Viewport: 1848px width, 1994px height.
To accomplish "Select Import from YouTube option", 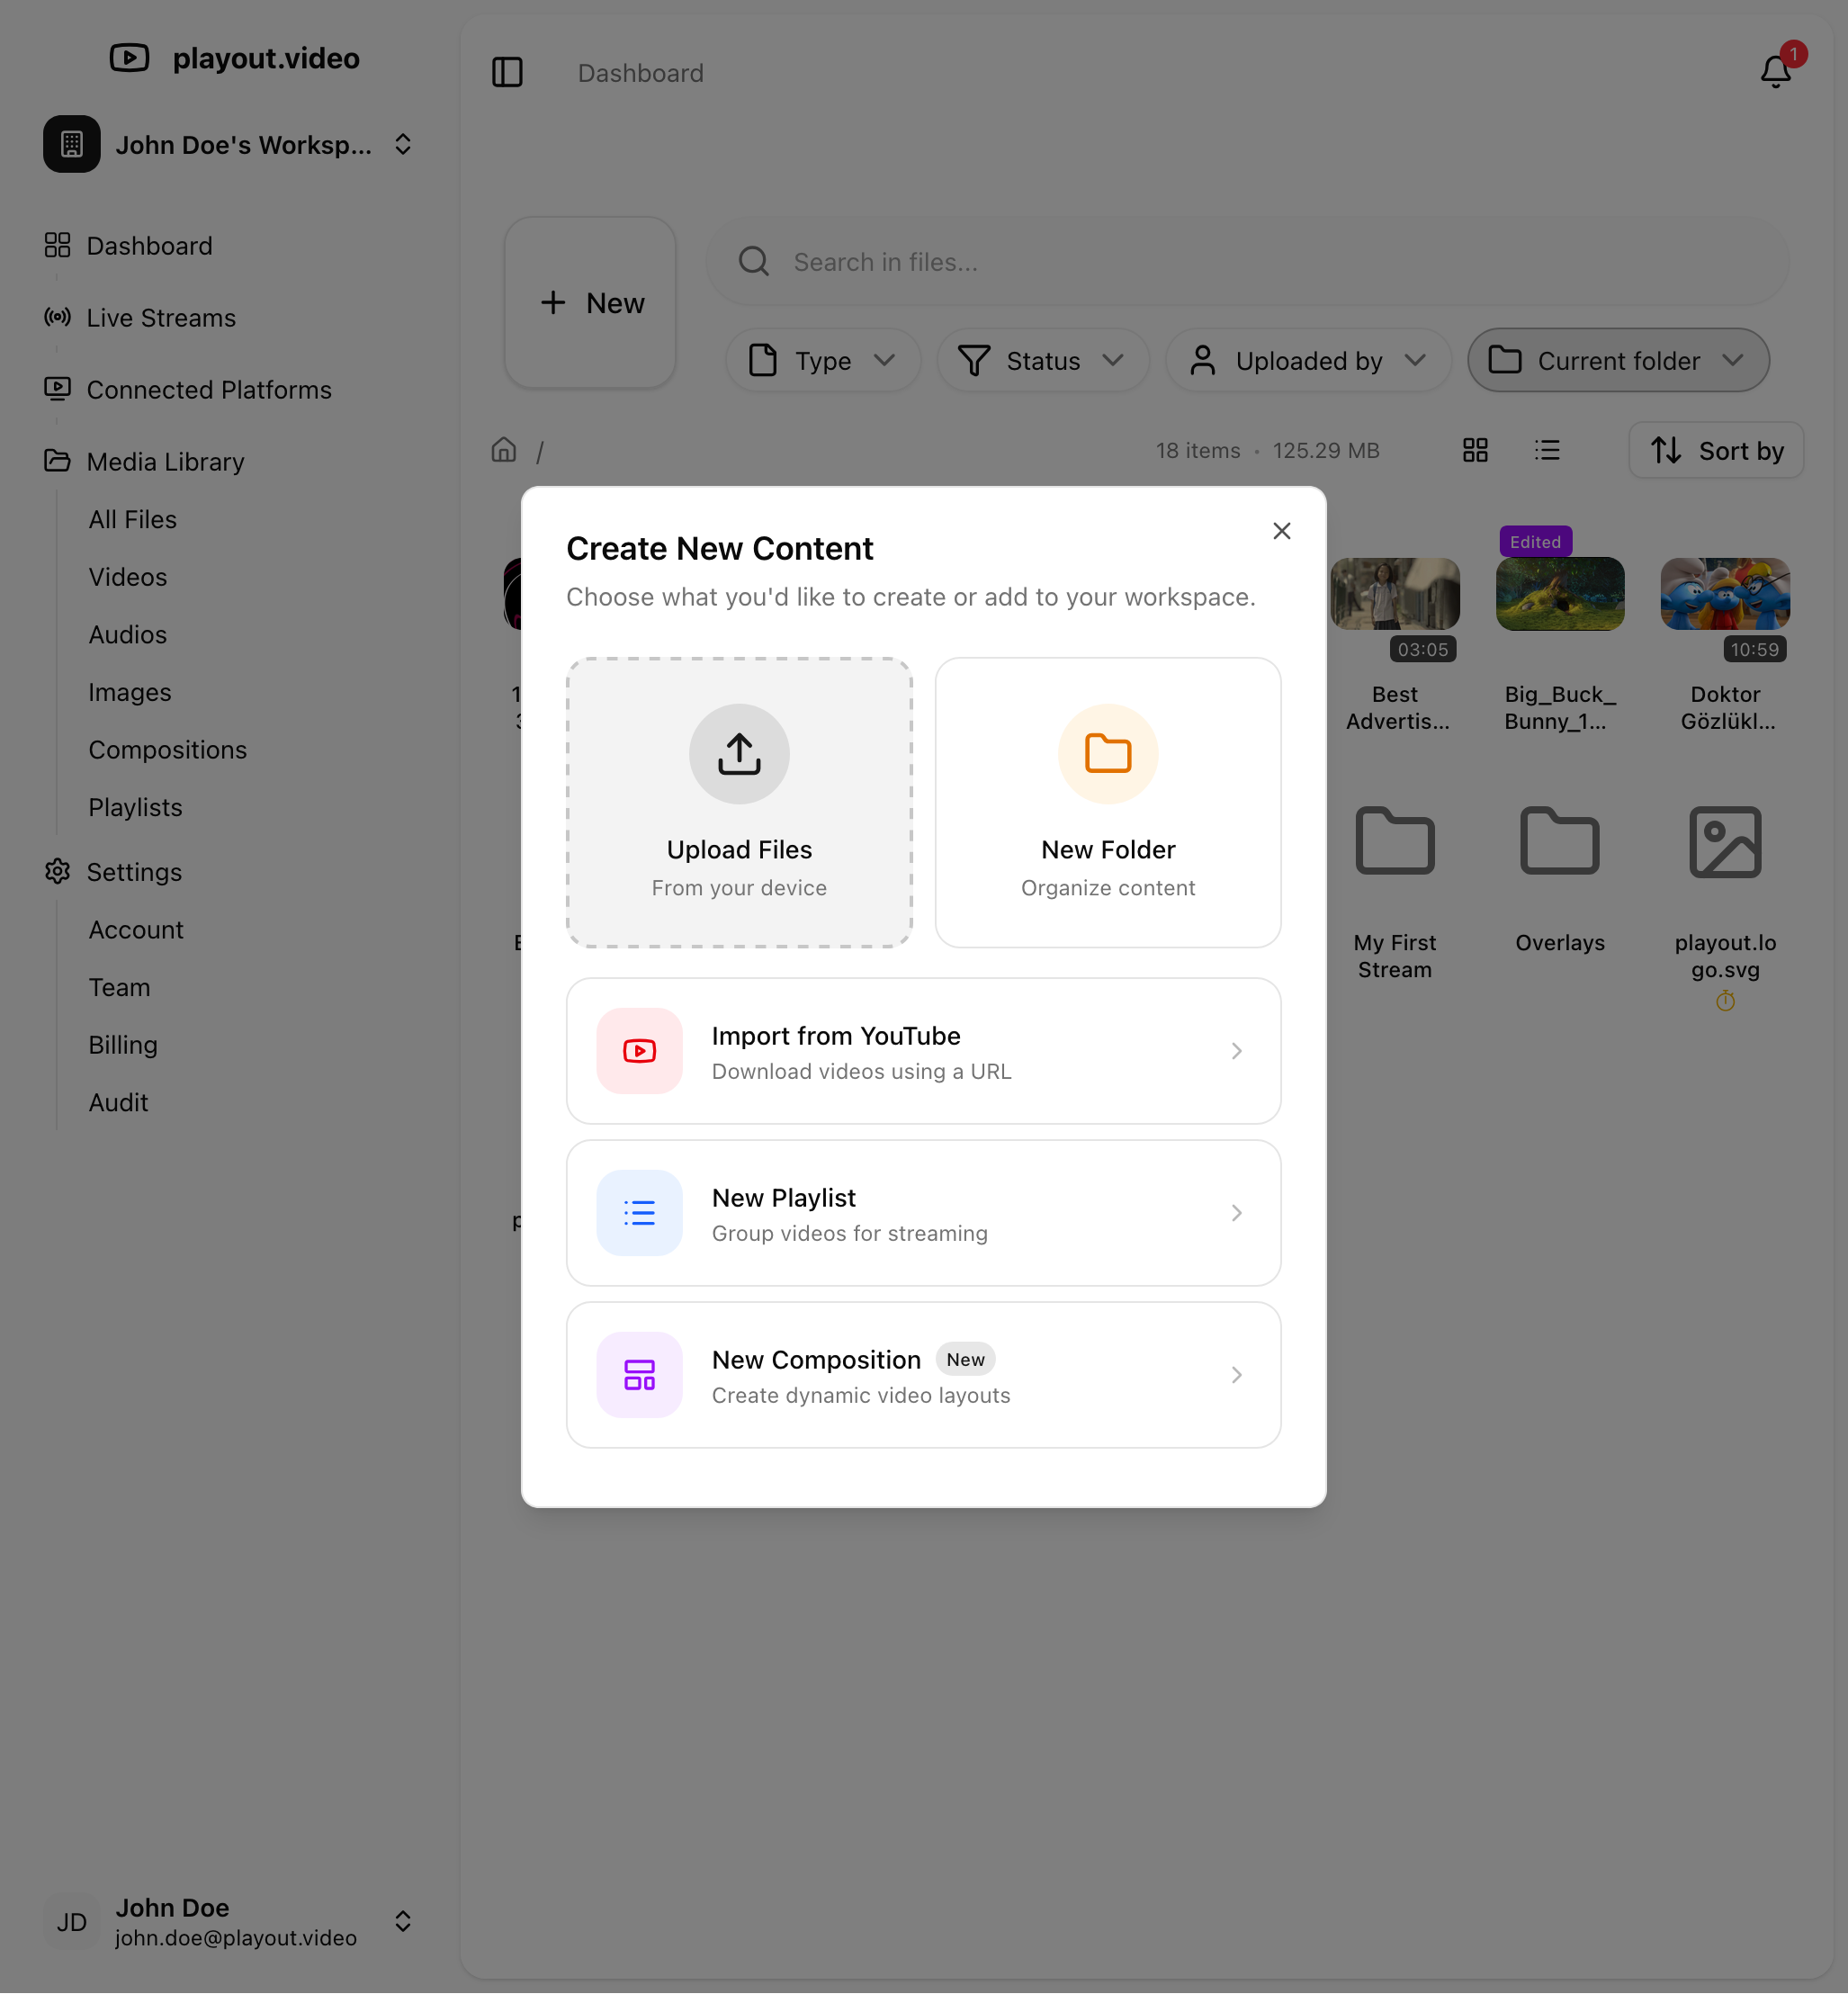I will [922, 1051].
